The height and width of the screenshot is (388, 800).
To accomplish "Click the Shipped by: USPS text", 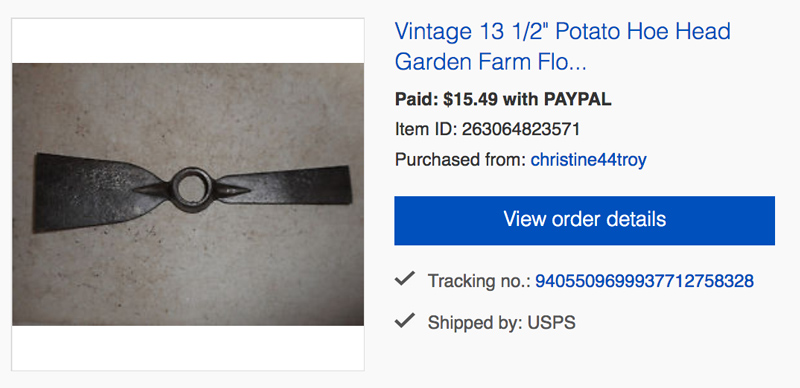I will 502,323.
